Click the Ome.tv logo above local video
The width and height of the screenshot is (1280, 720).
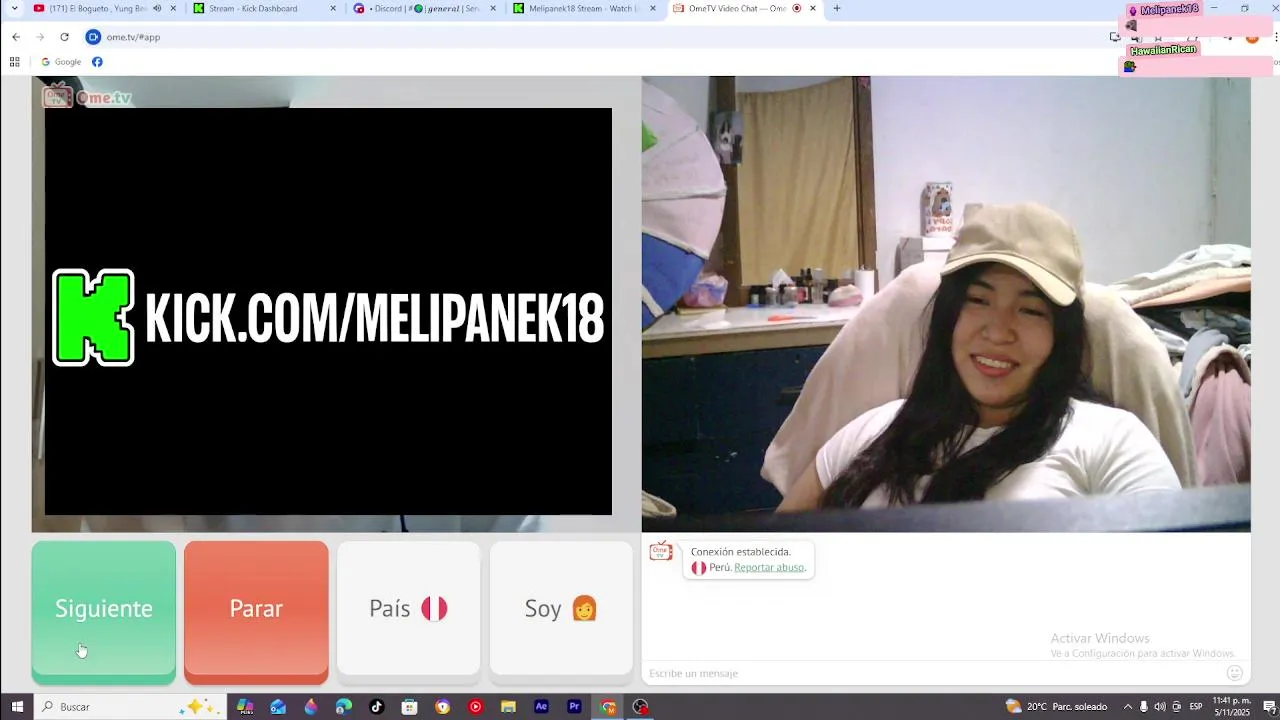[87, 97]
